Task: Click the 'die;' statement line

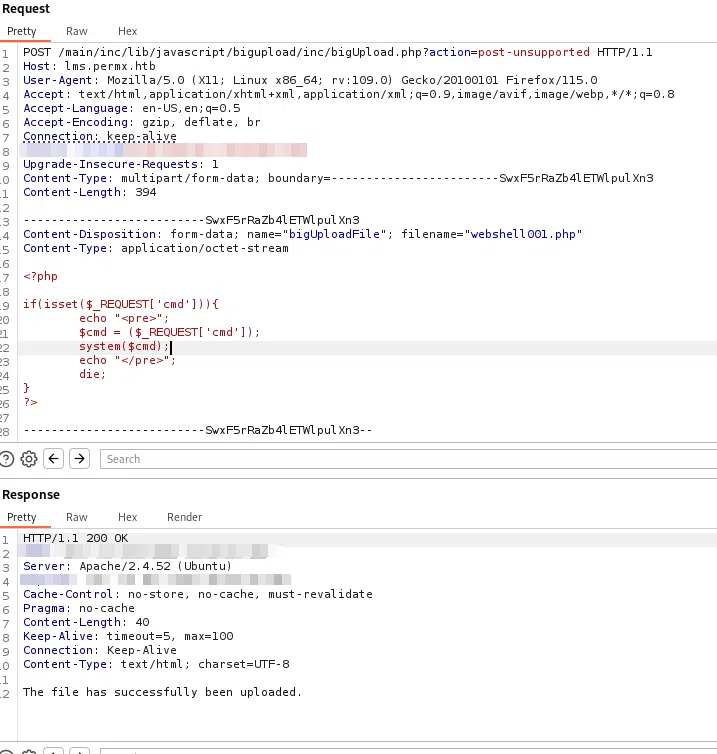Action: tap(92, 374)
